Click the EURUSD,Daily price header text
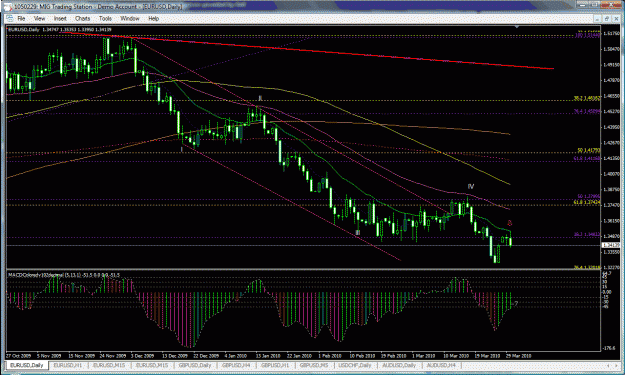This screenshot has height=375, width=625. 60,29
